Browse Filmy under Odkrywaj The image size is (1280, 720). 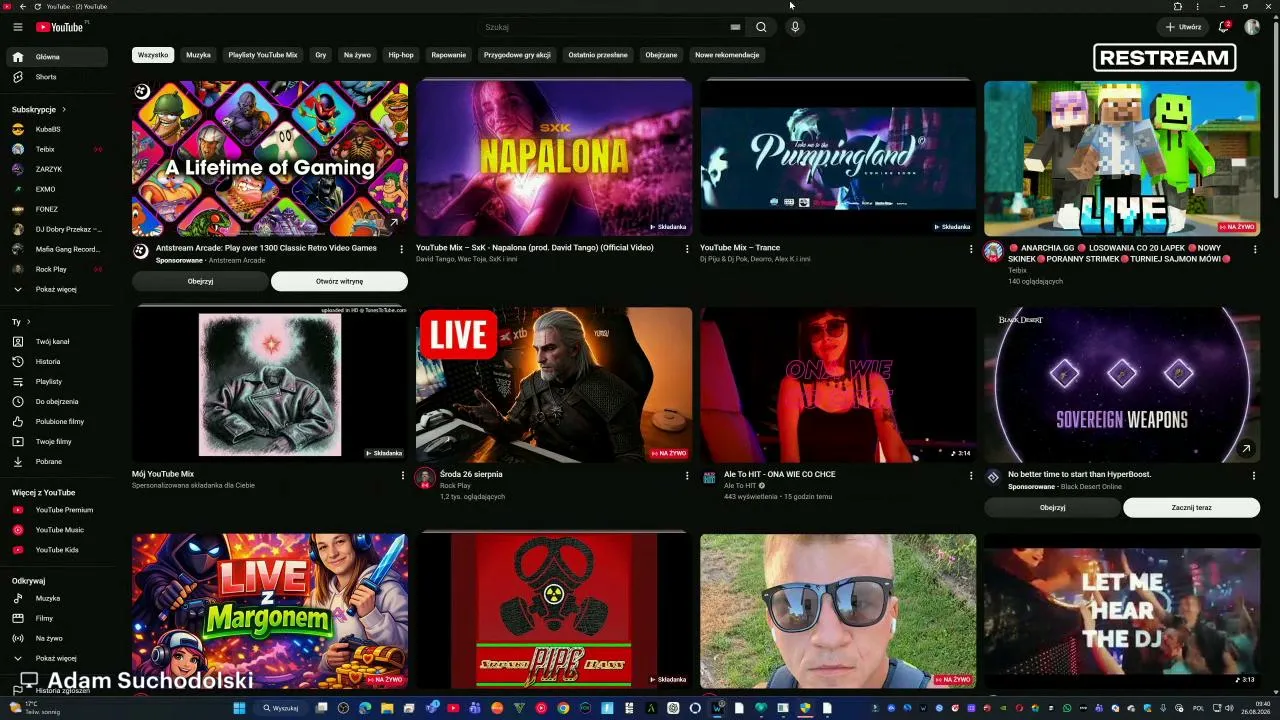[58, 618]
